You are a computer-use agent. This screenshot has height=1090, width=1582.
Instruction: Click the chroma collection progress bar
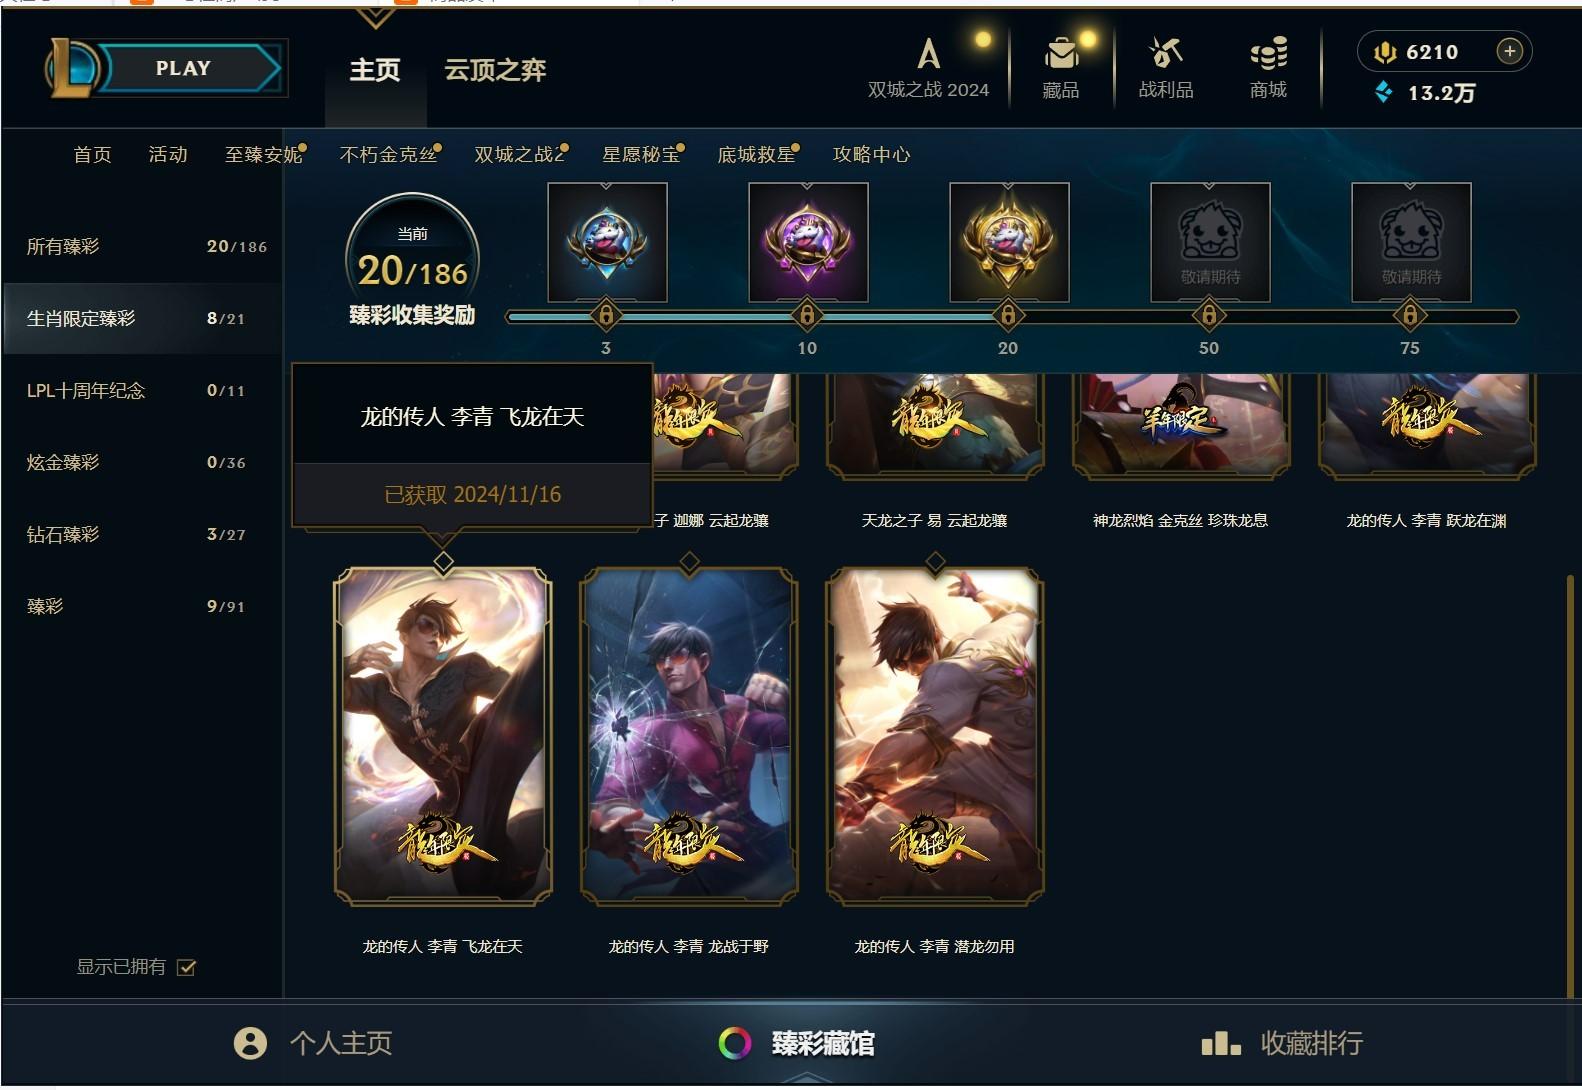(1012, 317)
